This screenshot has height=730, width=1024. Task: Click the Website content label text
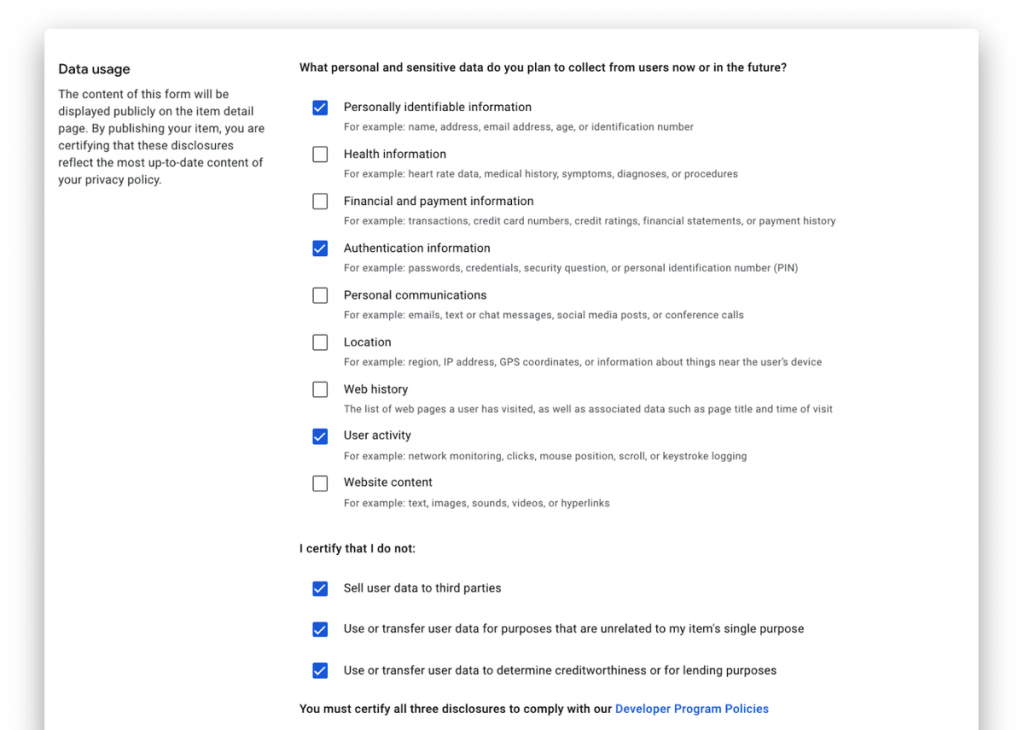(388, 483)
